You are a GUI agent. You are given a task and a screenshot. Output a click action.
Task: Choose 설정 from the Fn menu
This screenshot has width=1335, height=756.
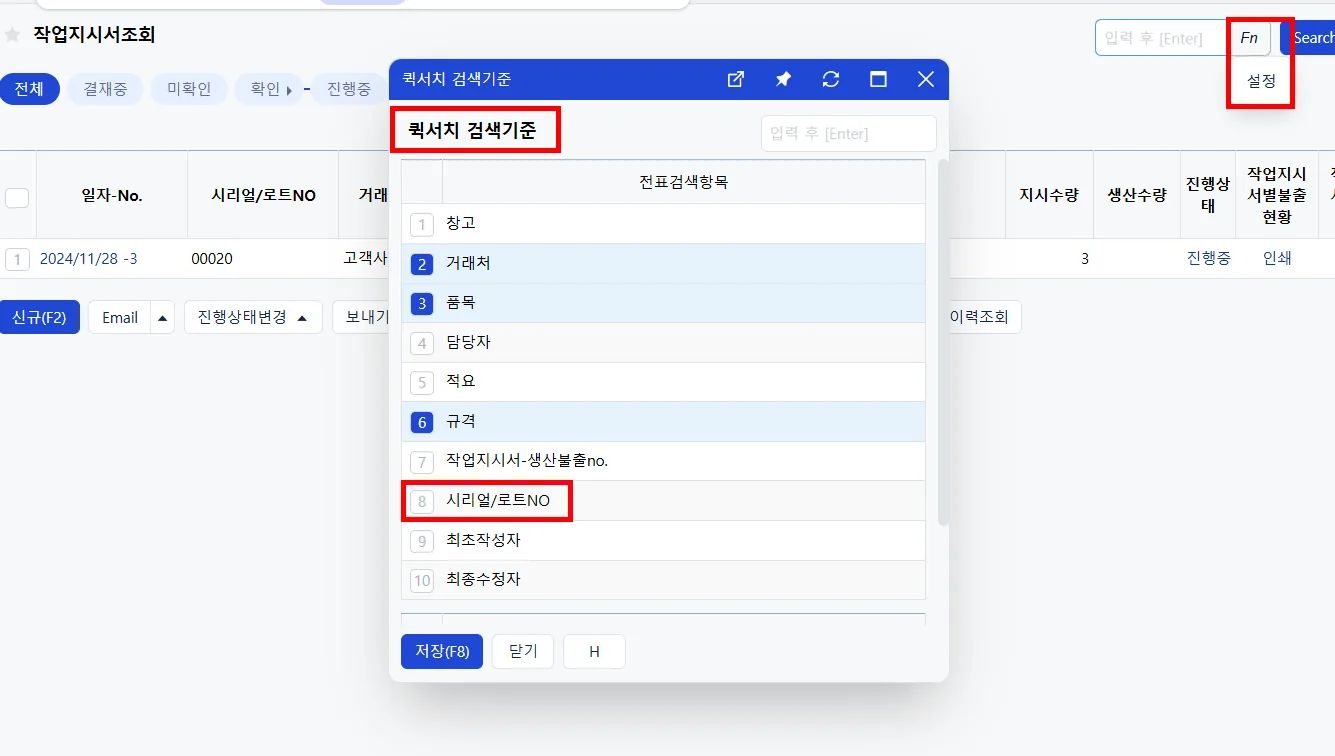[x=1261, y=82]
